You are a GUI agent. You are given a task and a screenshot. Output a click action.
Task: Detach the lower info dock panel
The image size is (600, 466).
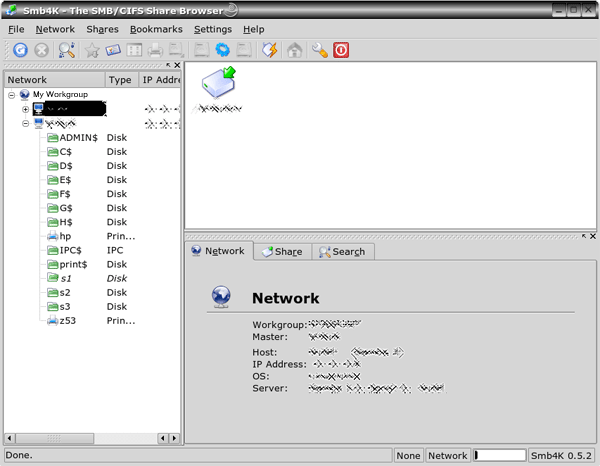584,236
